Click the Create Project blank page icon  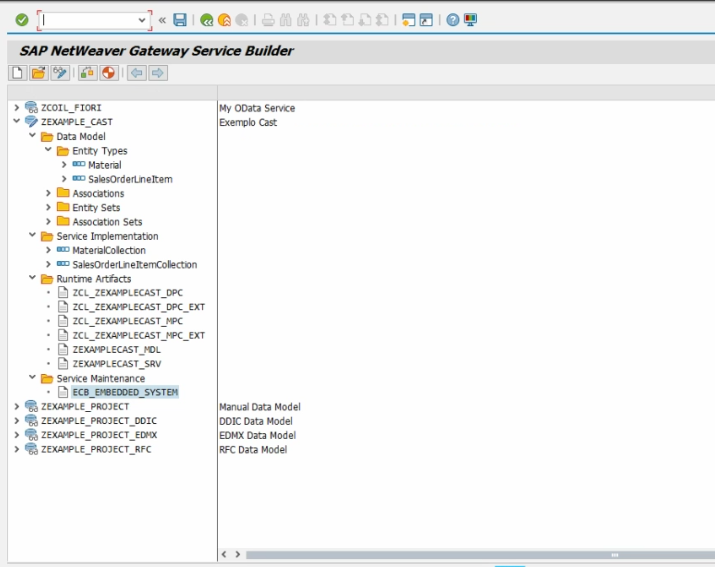[18, 73]
